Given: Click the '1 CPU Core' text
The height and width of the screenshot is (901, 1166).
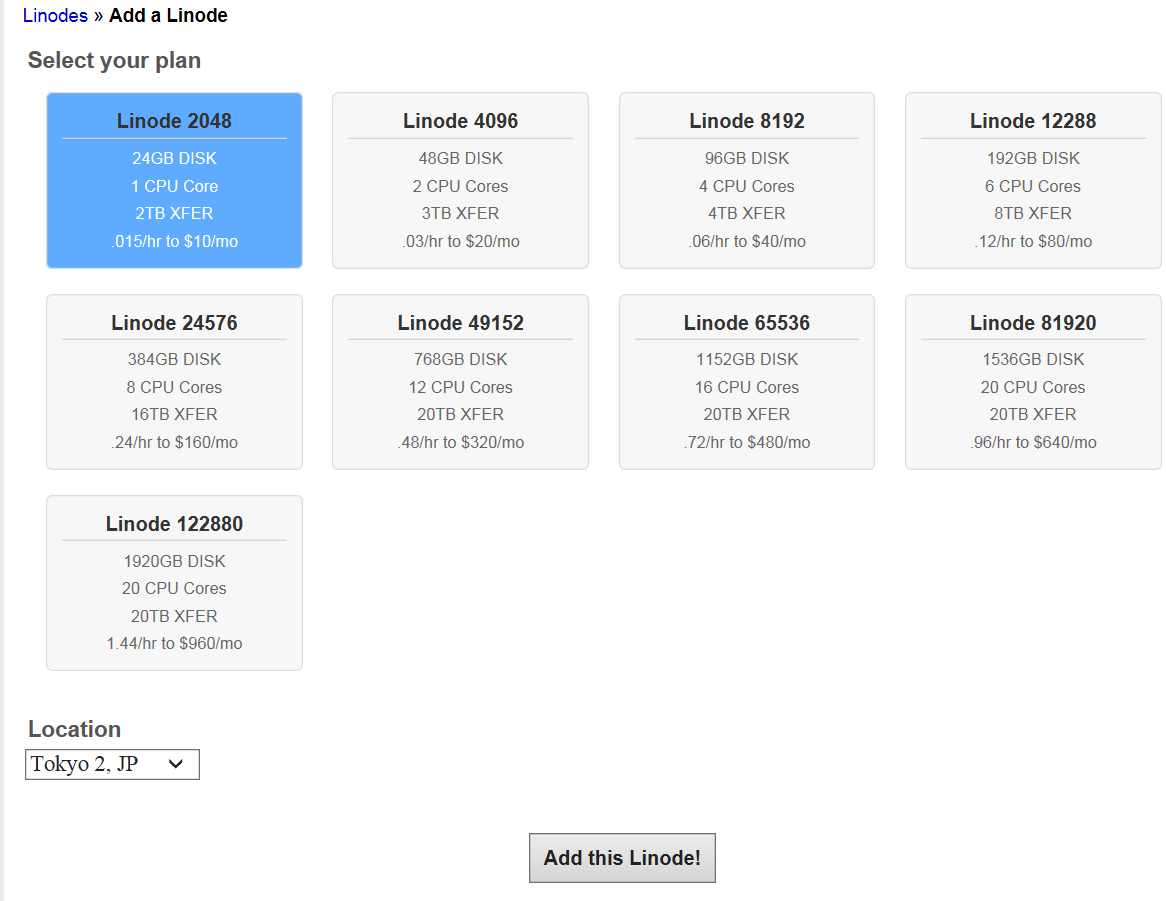Looking at the screenshot, I should (175, 186).
